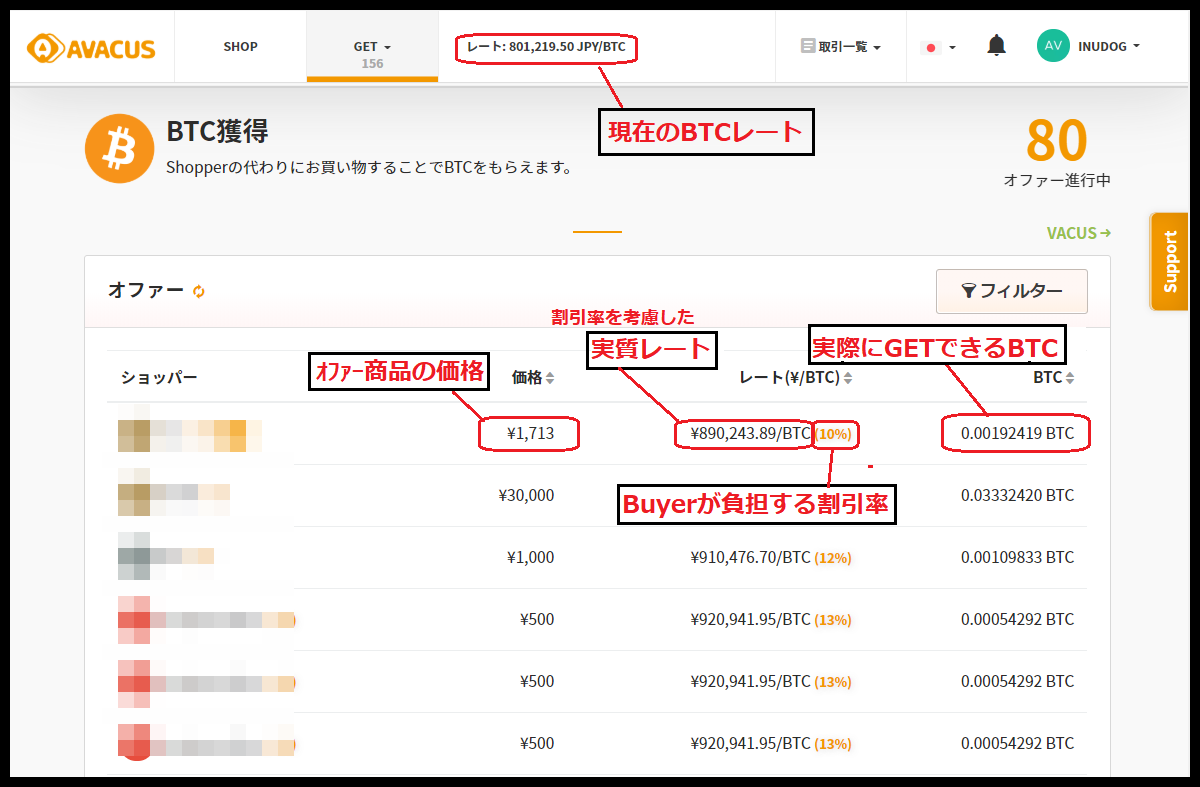Click the AVACUS logo
This screenshot has height=787, width=1200.
point(91,47)
